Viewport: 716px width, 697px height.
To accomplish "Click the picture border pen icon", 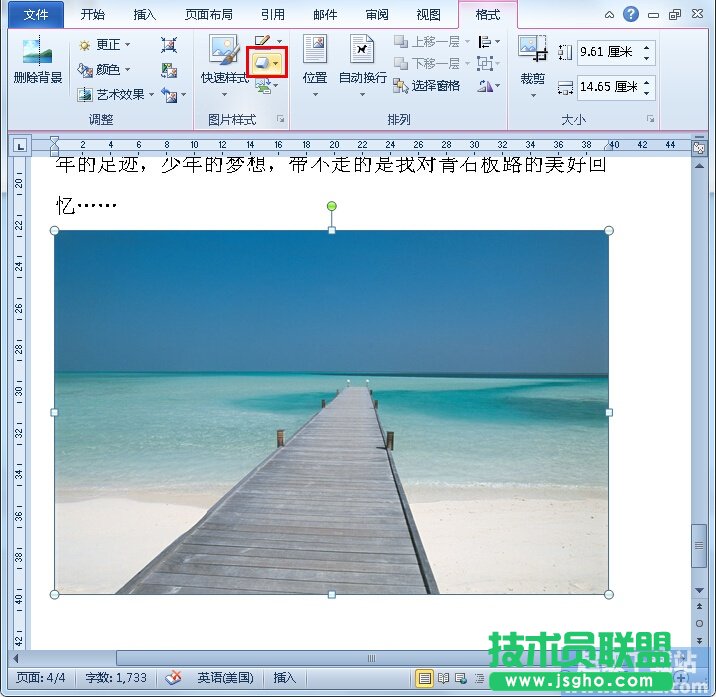I will coord(262,41).
